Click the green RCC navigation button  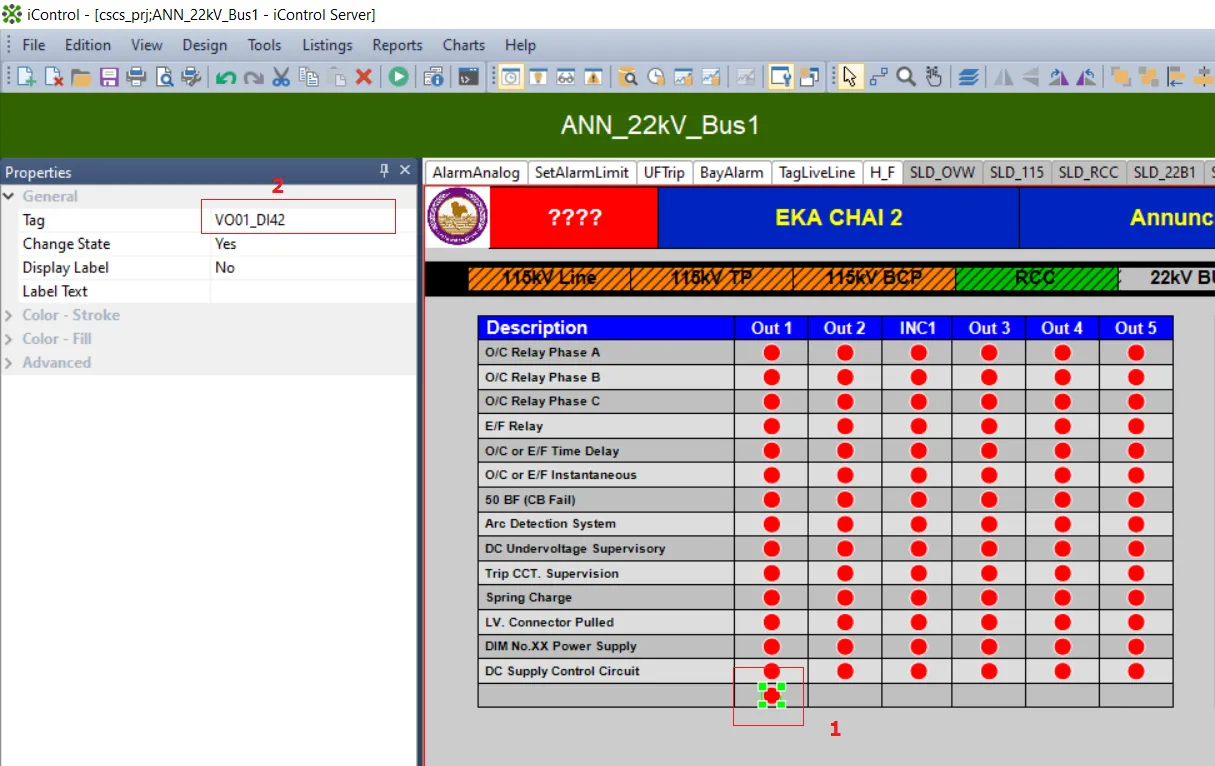point(1036,278)
